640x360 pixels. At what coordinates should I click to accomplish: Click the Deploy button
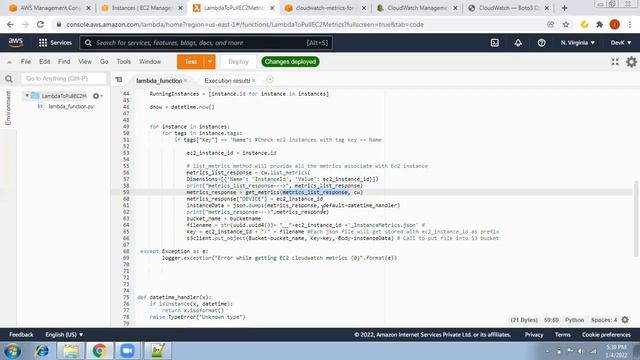point(238,62)
